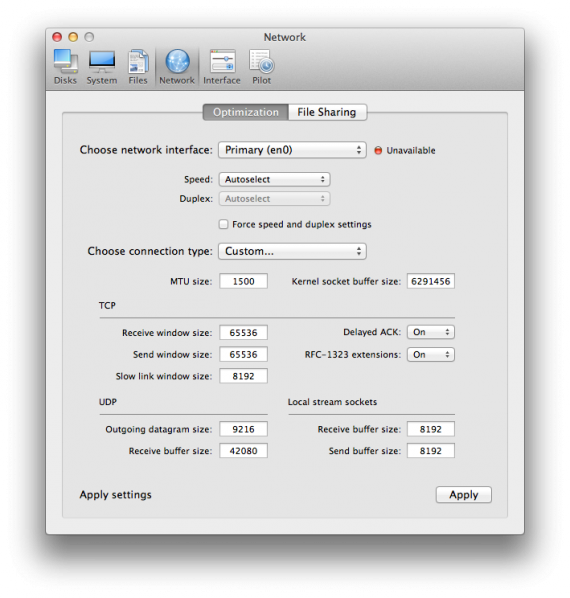Click the yellow minimize window button

tap(73, 37)
